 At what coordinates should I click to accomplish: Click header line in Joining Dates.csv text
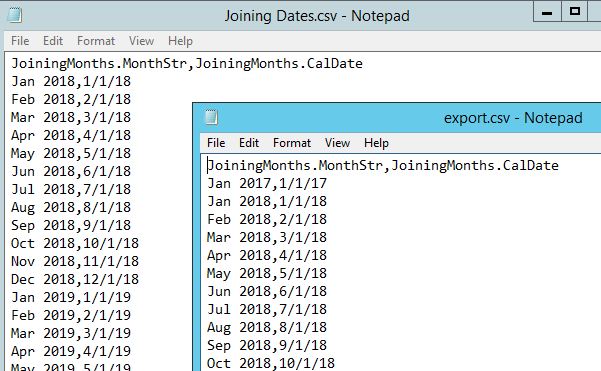[x=187, y=64]
